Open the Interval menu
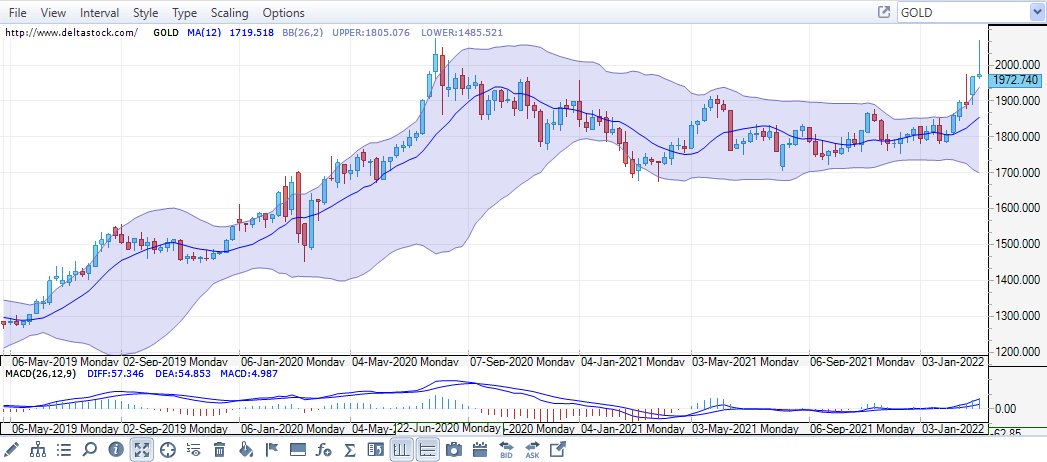Image resolution: width=1047 pixels, height=462 pixels. (99, 13)
